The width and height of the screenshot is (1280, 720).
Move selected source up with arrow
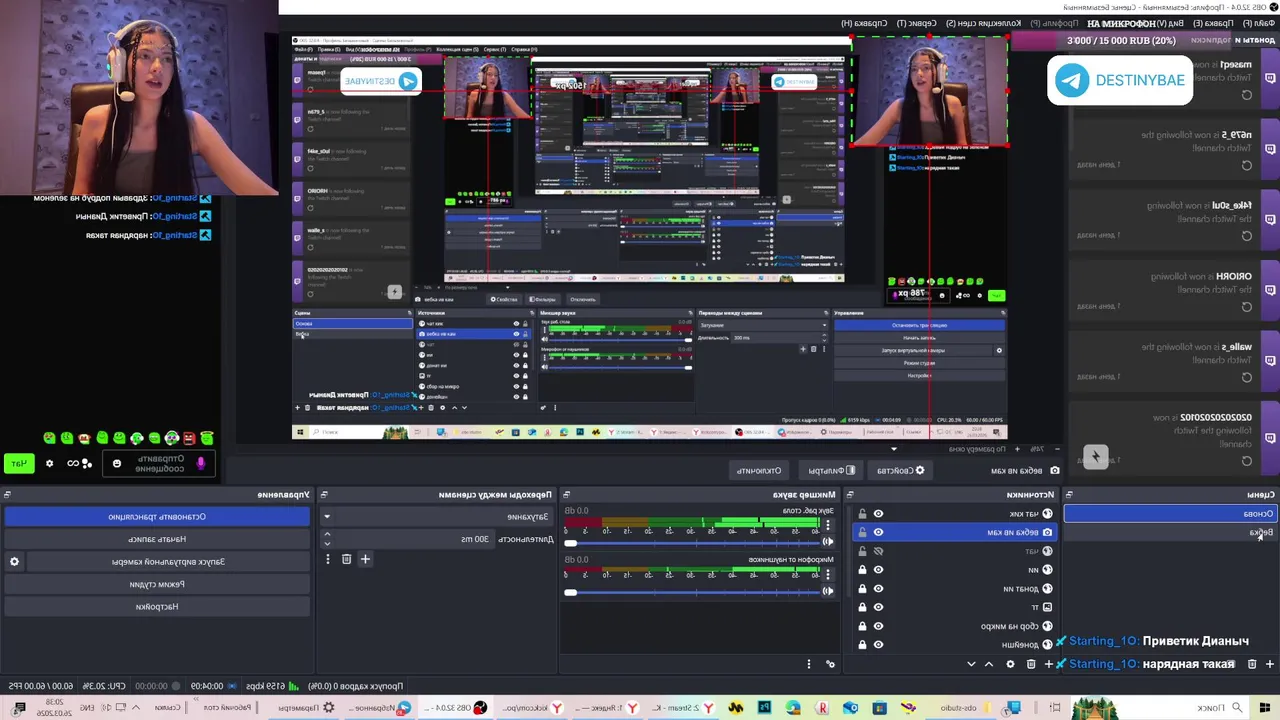(x=988, y=664)
